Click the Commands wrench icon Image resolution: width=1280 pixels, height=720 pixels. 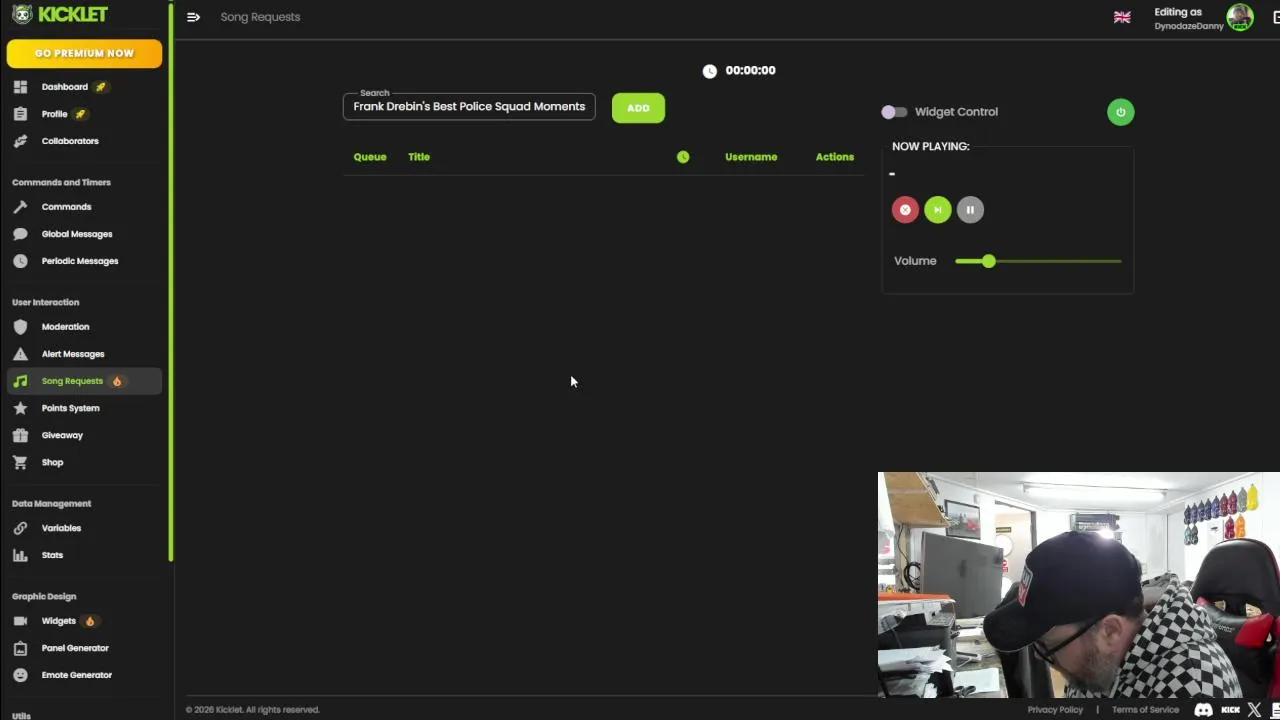(x=20, y=207)
